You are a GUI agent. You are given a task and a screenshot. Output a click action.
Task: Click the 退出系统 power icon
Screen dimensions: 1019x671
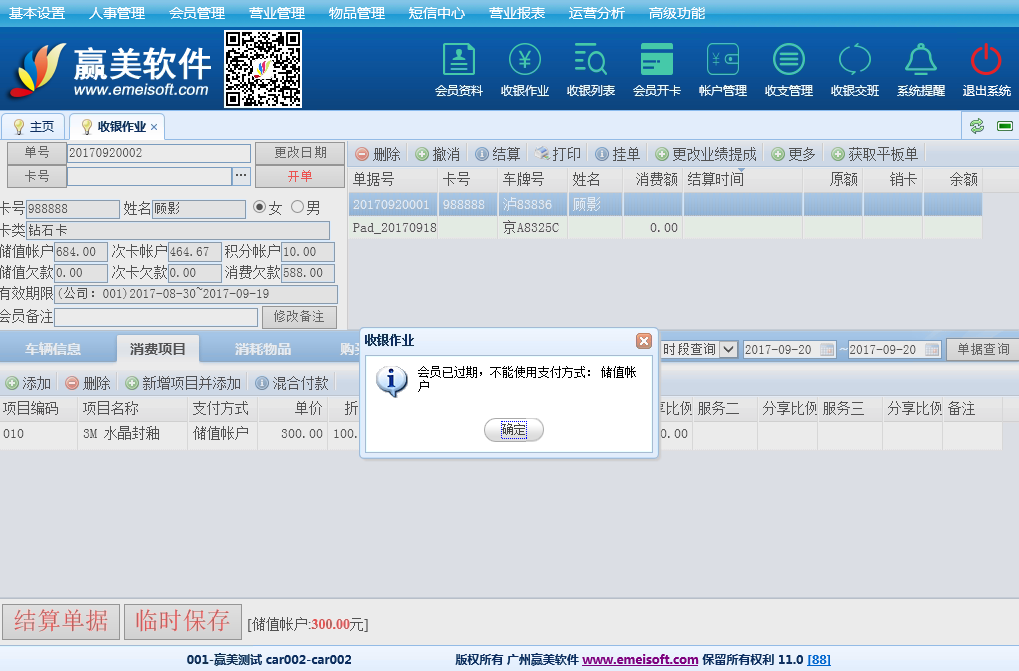pos(986,69)
